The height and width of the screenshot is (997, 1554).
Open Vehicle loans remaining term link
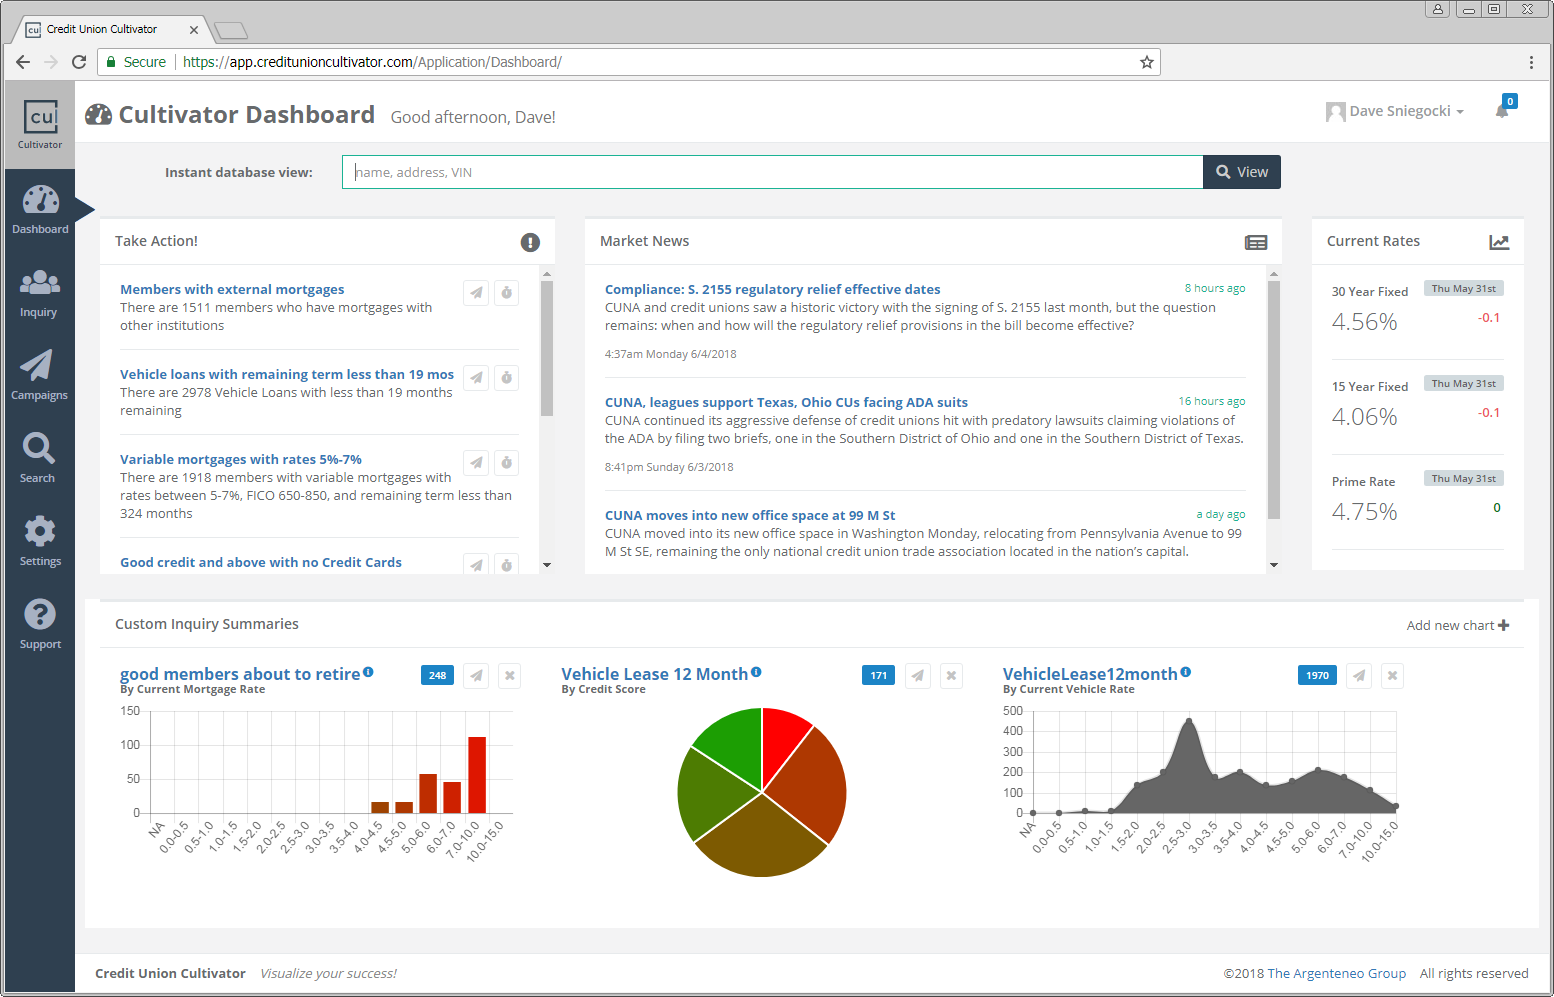287,375
